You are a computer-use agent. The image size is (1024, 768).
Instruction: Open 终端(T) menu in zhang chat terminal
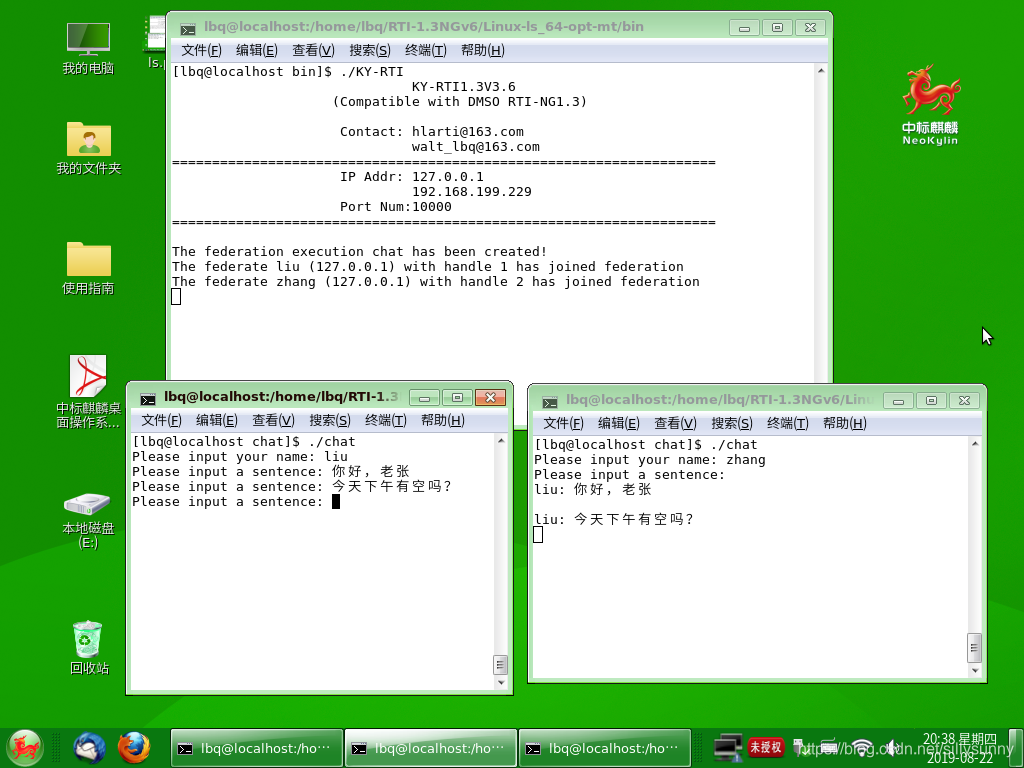[787, 423]
